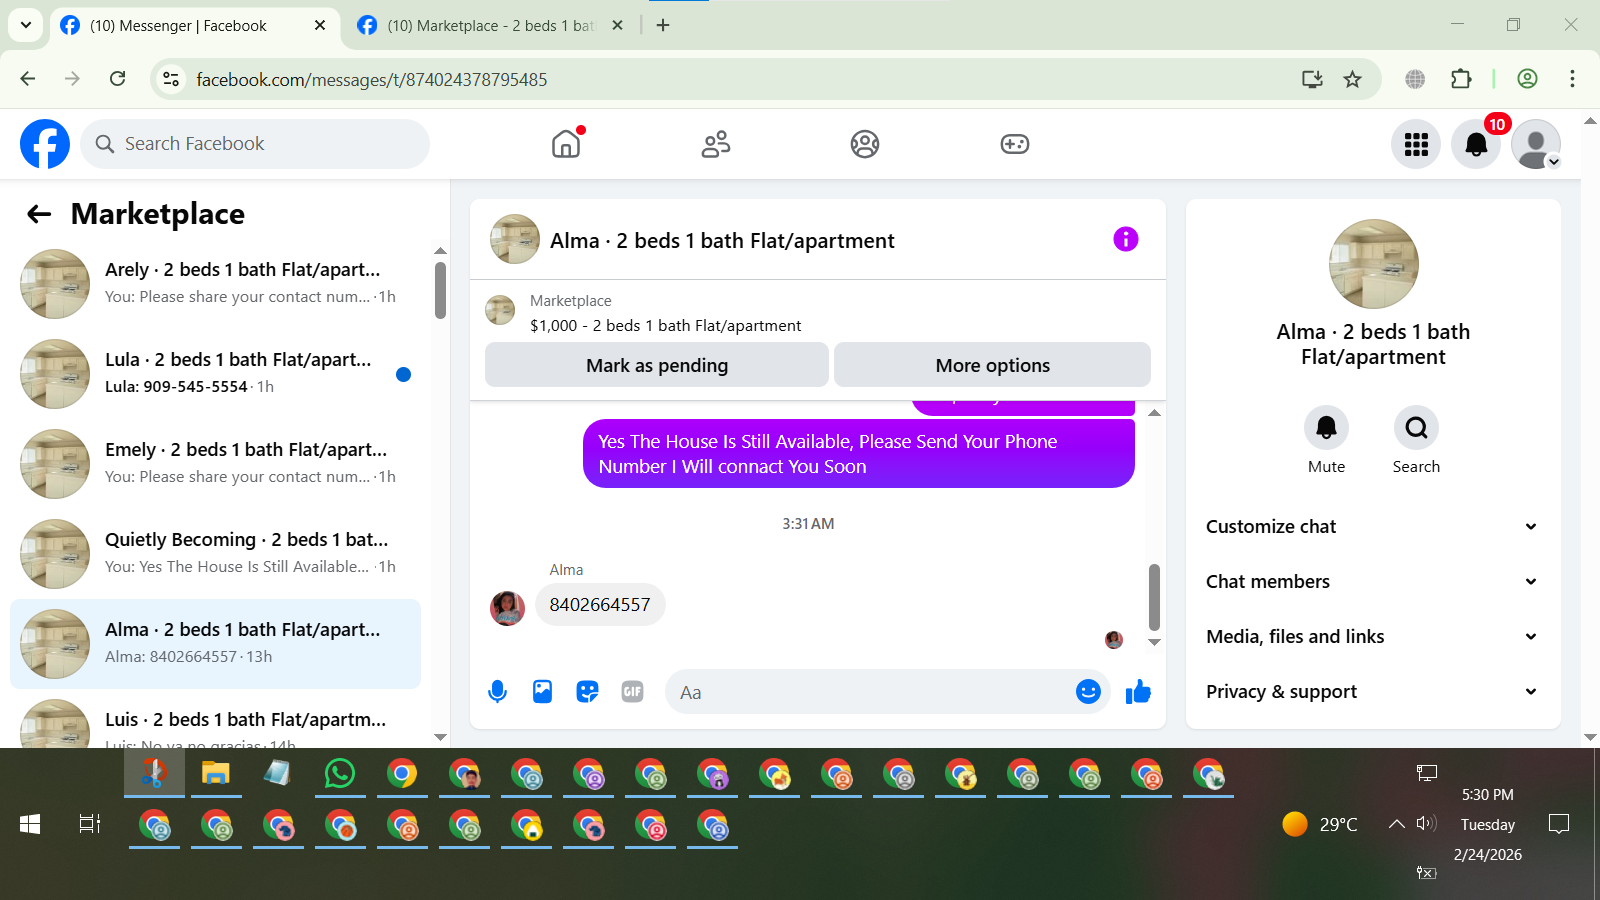Click the Search Facebook field

(255, 144)
